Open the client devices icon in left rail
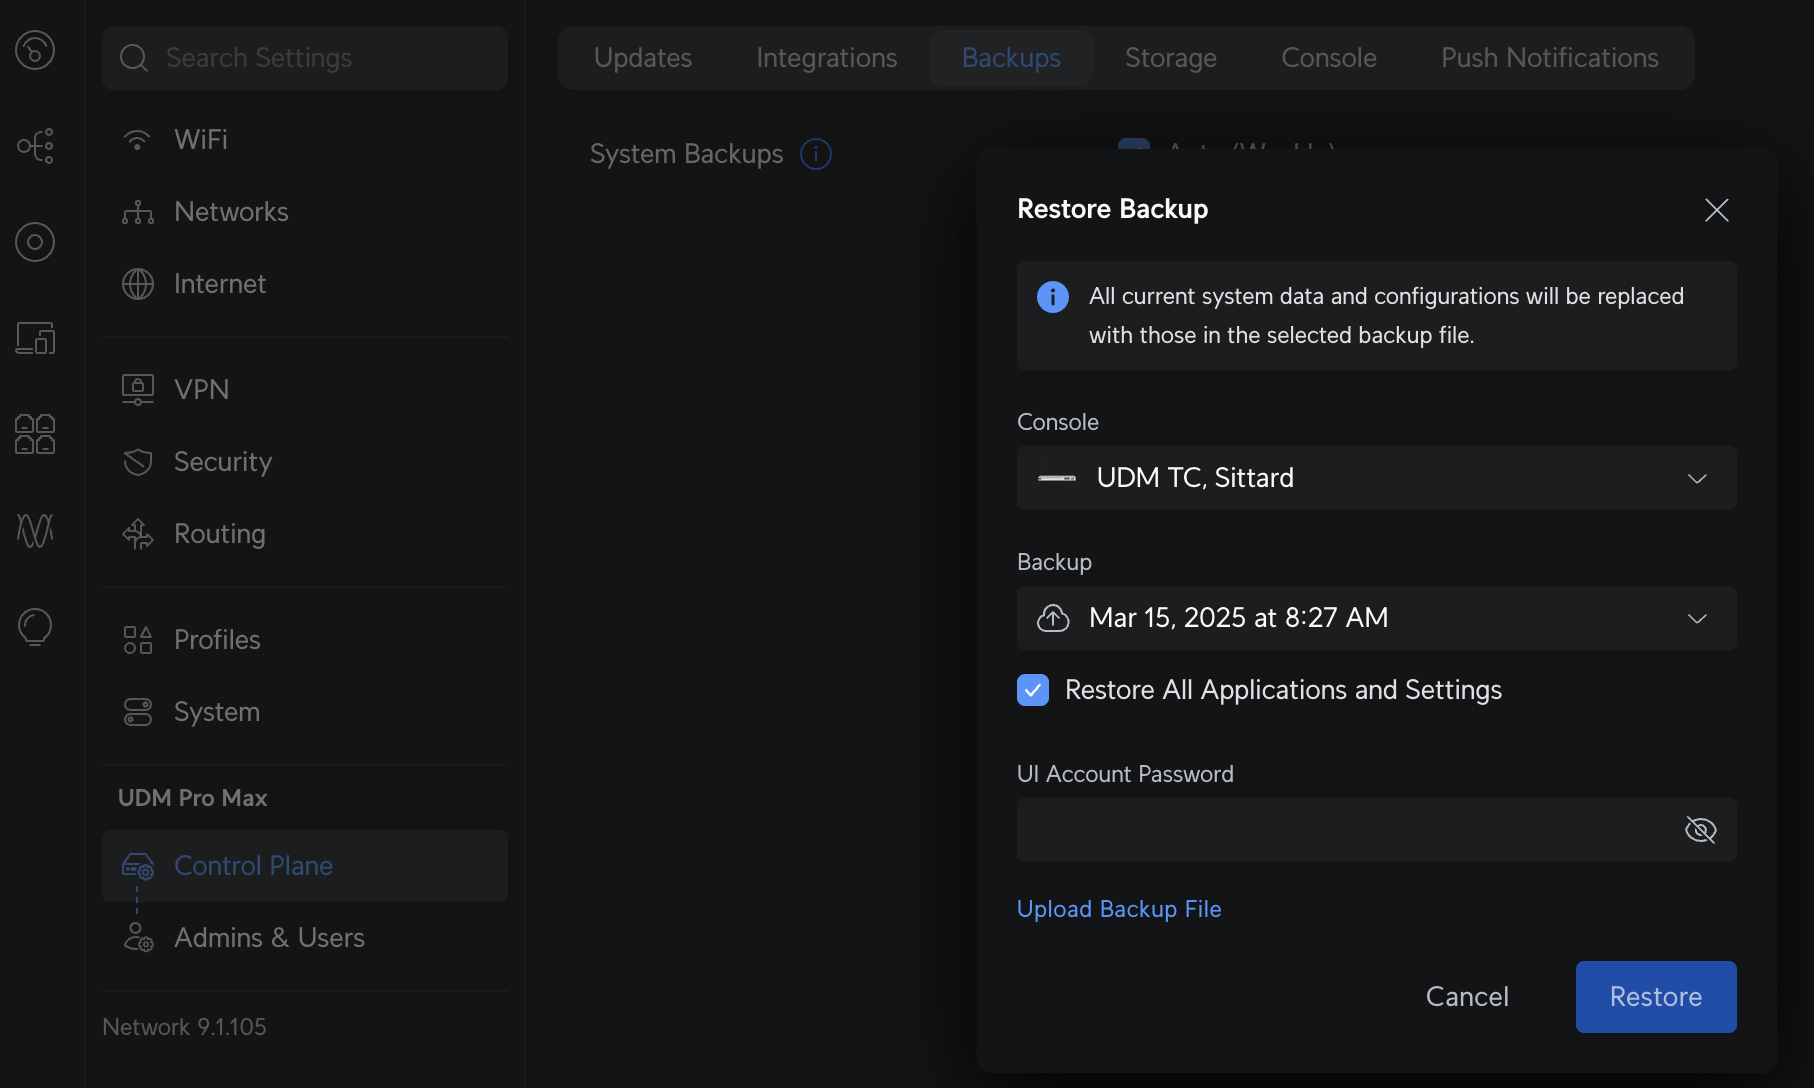Screen dimensions: 1814x1088 click(35, 338)
